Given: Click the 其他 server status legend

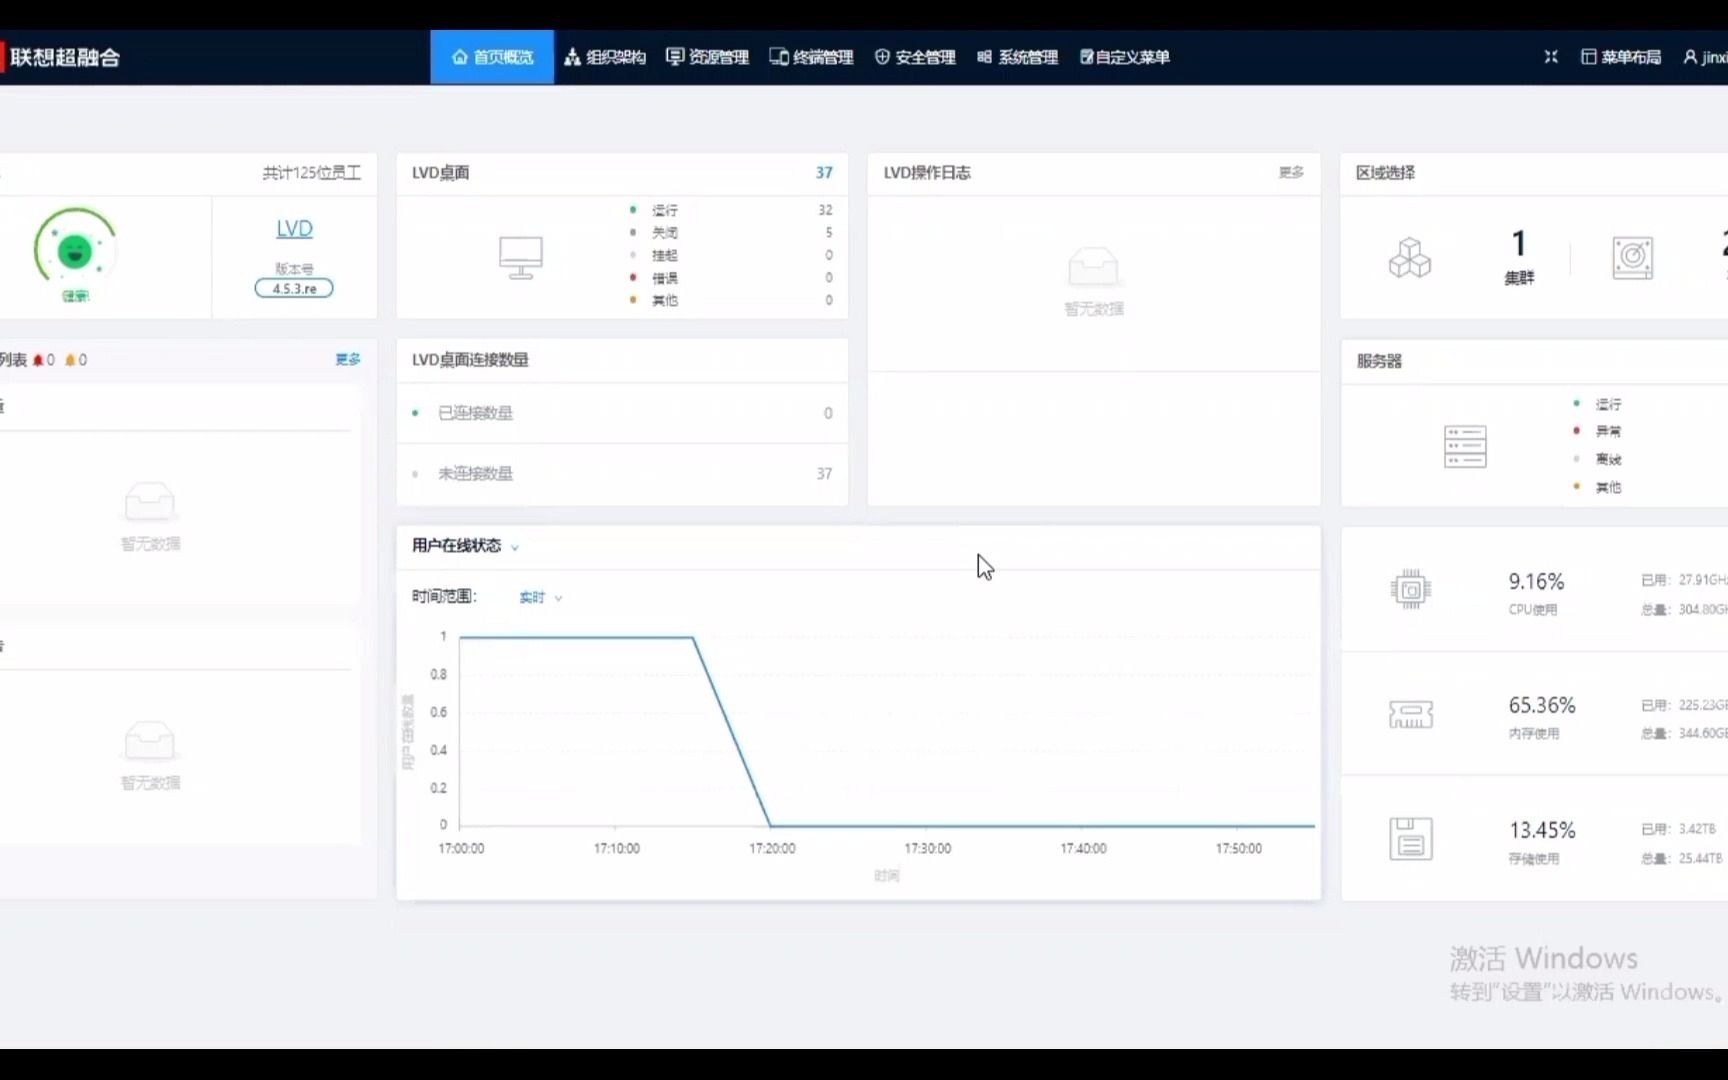Looking at the screenshot, I should (1598, 487).
